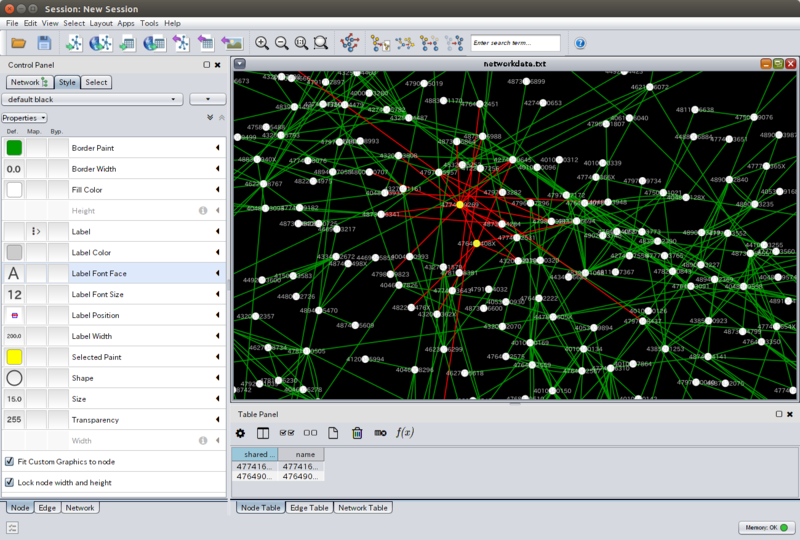Float the Table Panel window icon
Screen dimensions: 800x540
[x=779, y=414]
